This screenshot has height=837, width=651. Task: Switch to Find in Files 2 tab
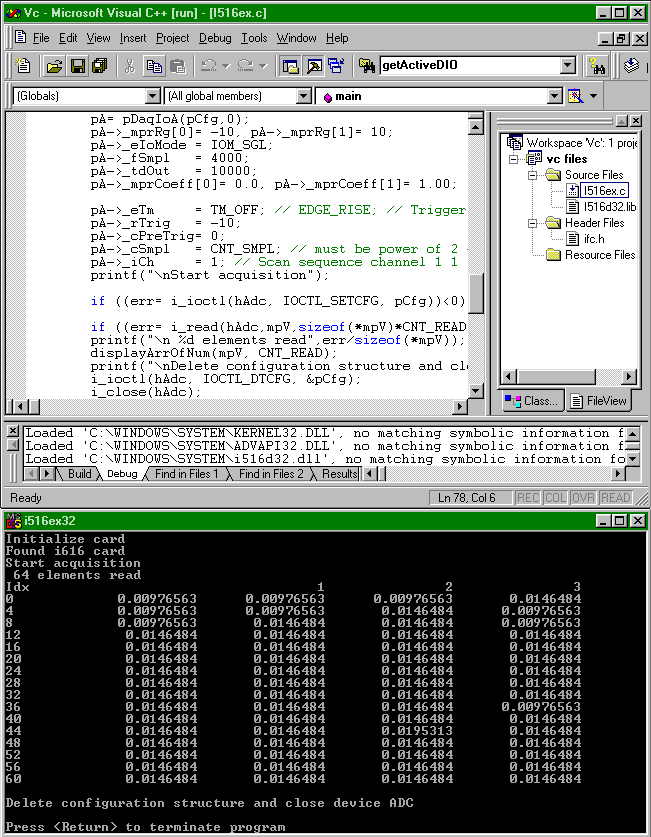click(271, 473)
